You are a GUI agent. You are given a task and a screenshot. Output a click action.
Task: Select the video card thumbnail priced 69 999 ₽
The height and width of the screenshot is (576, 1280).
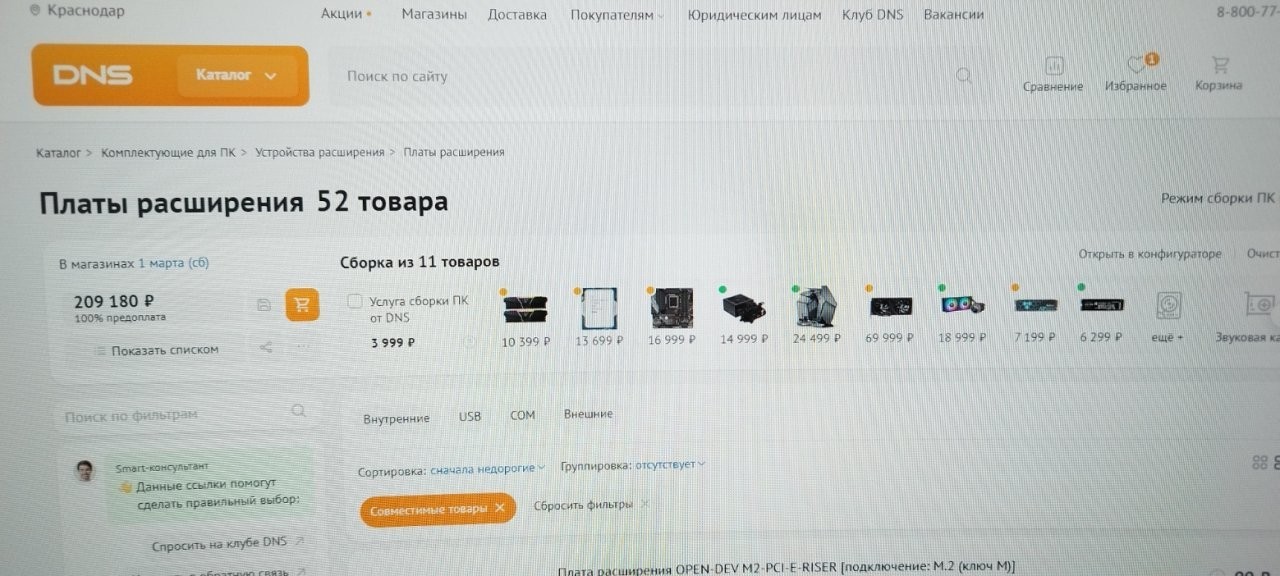coord(890,305)
